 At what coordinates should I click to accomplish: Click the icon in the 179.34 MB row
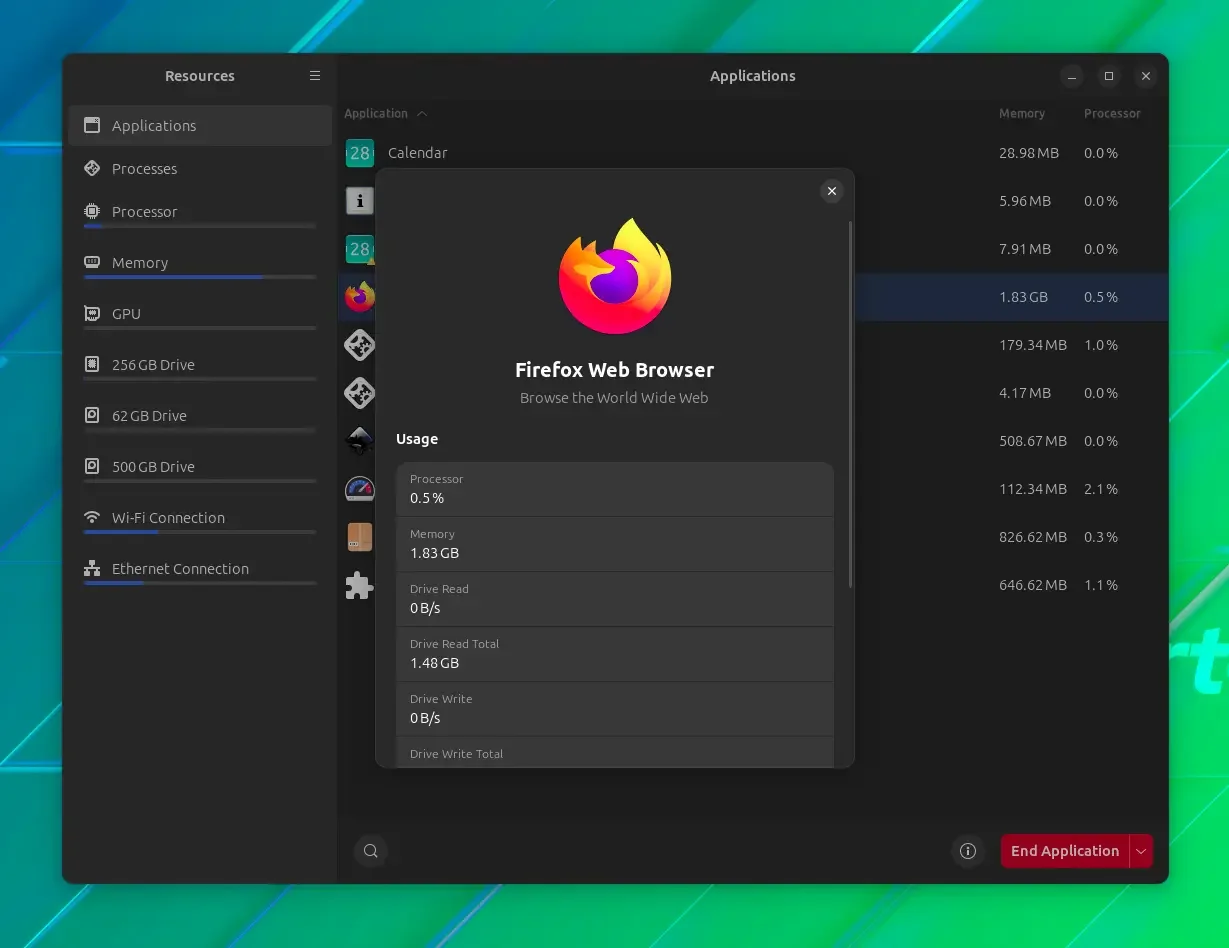[x=359, y=345]
